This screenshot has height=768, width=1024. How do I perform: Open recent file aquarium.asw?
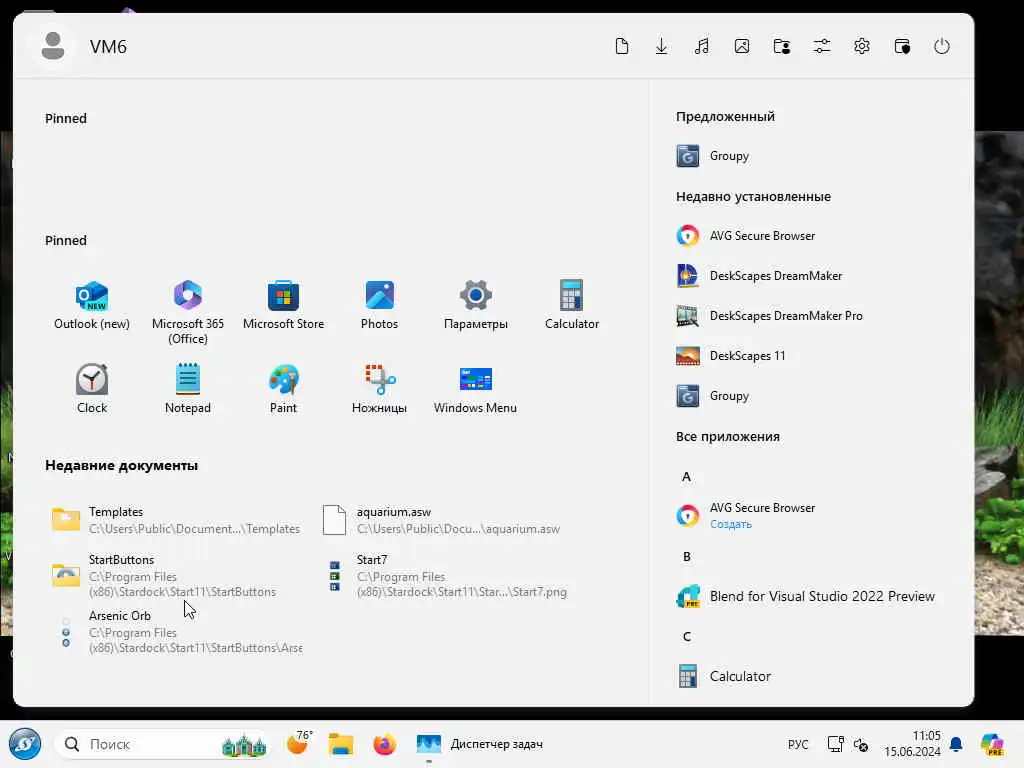point(441,520)
